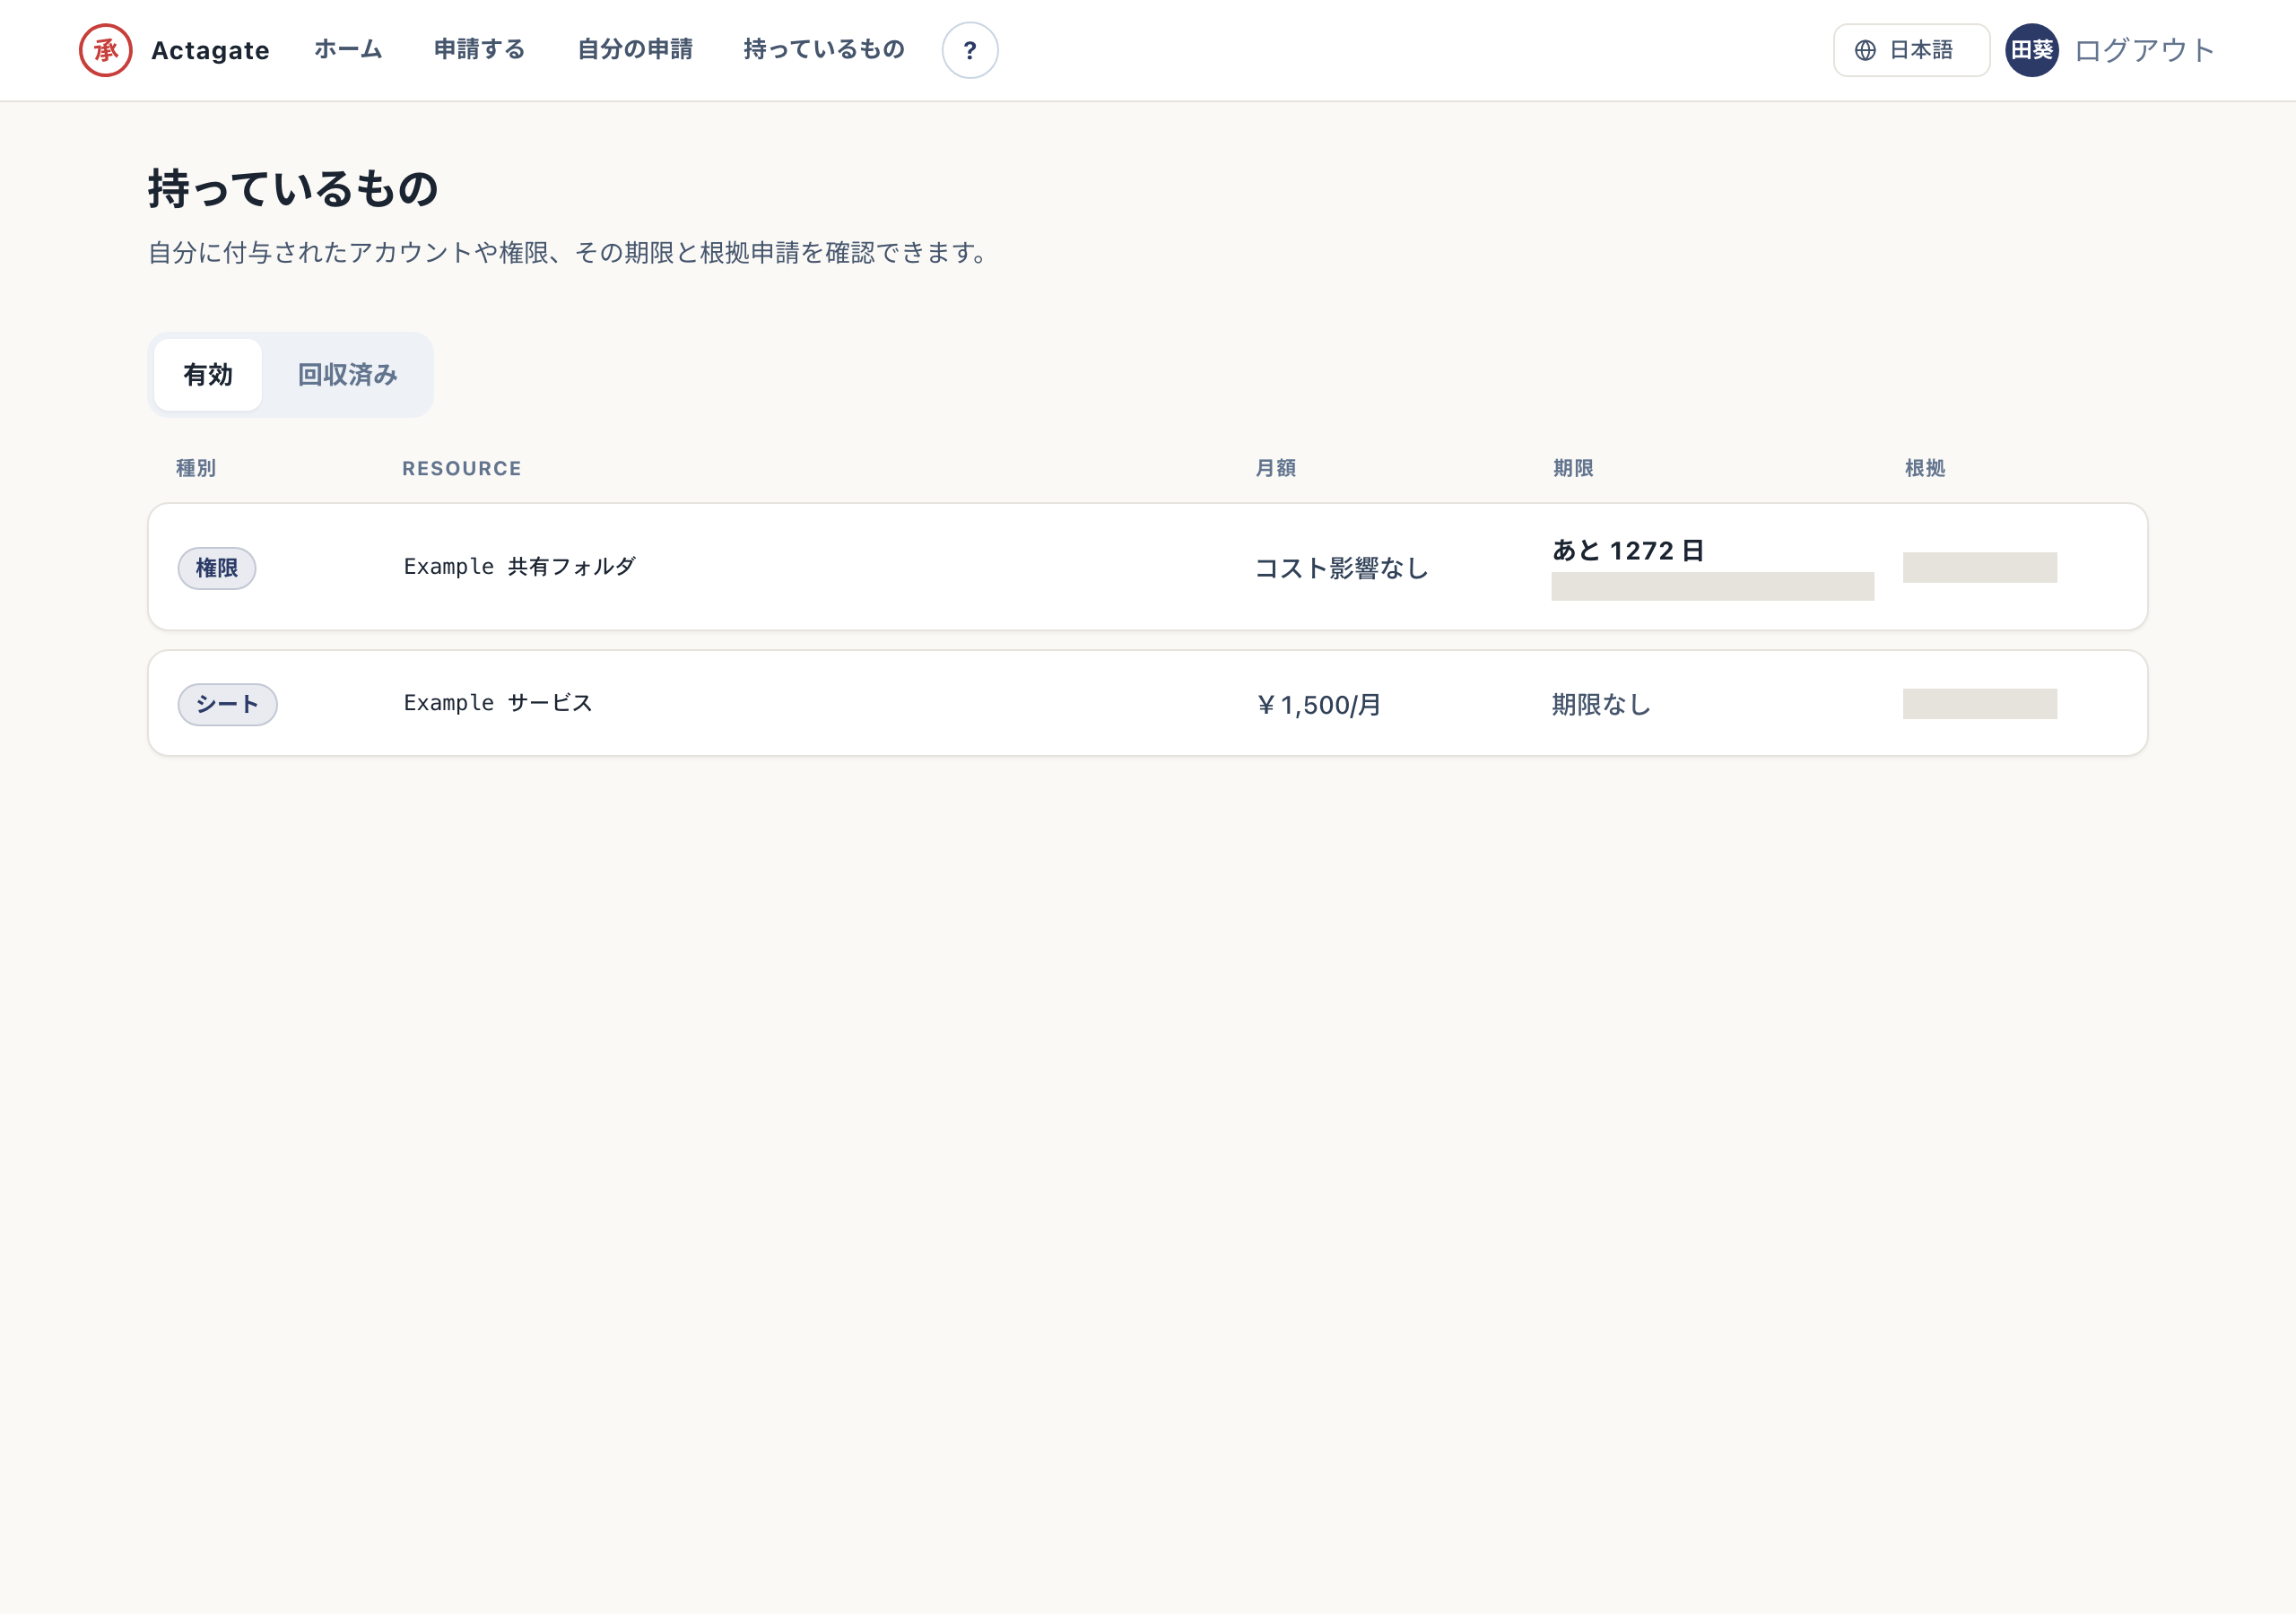Screen dimensions: 2296x1614
Task: Switch to the 回収済み tab
Action: 348,375
